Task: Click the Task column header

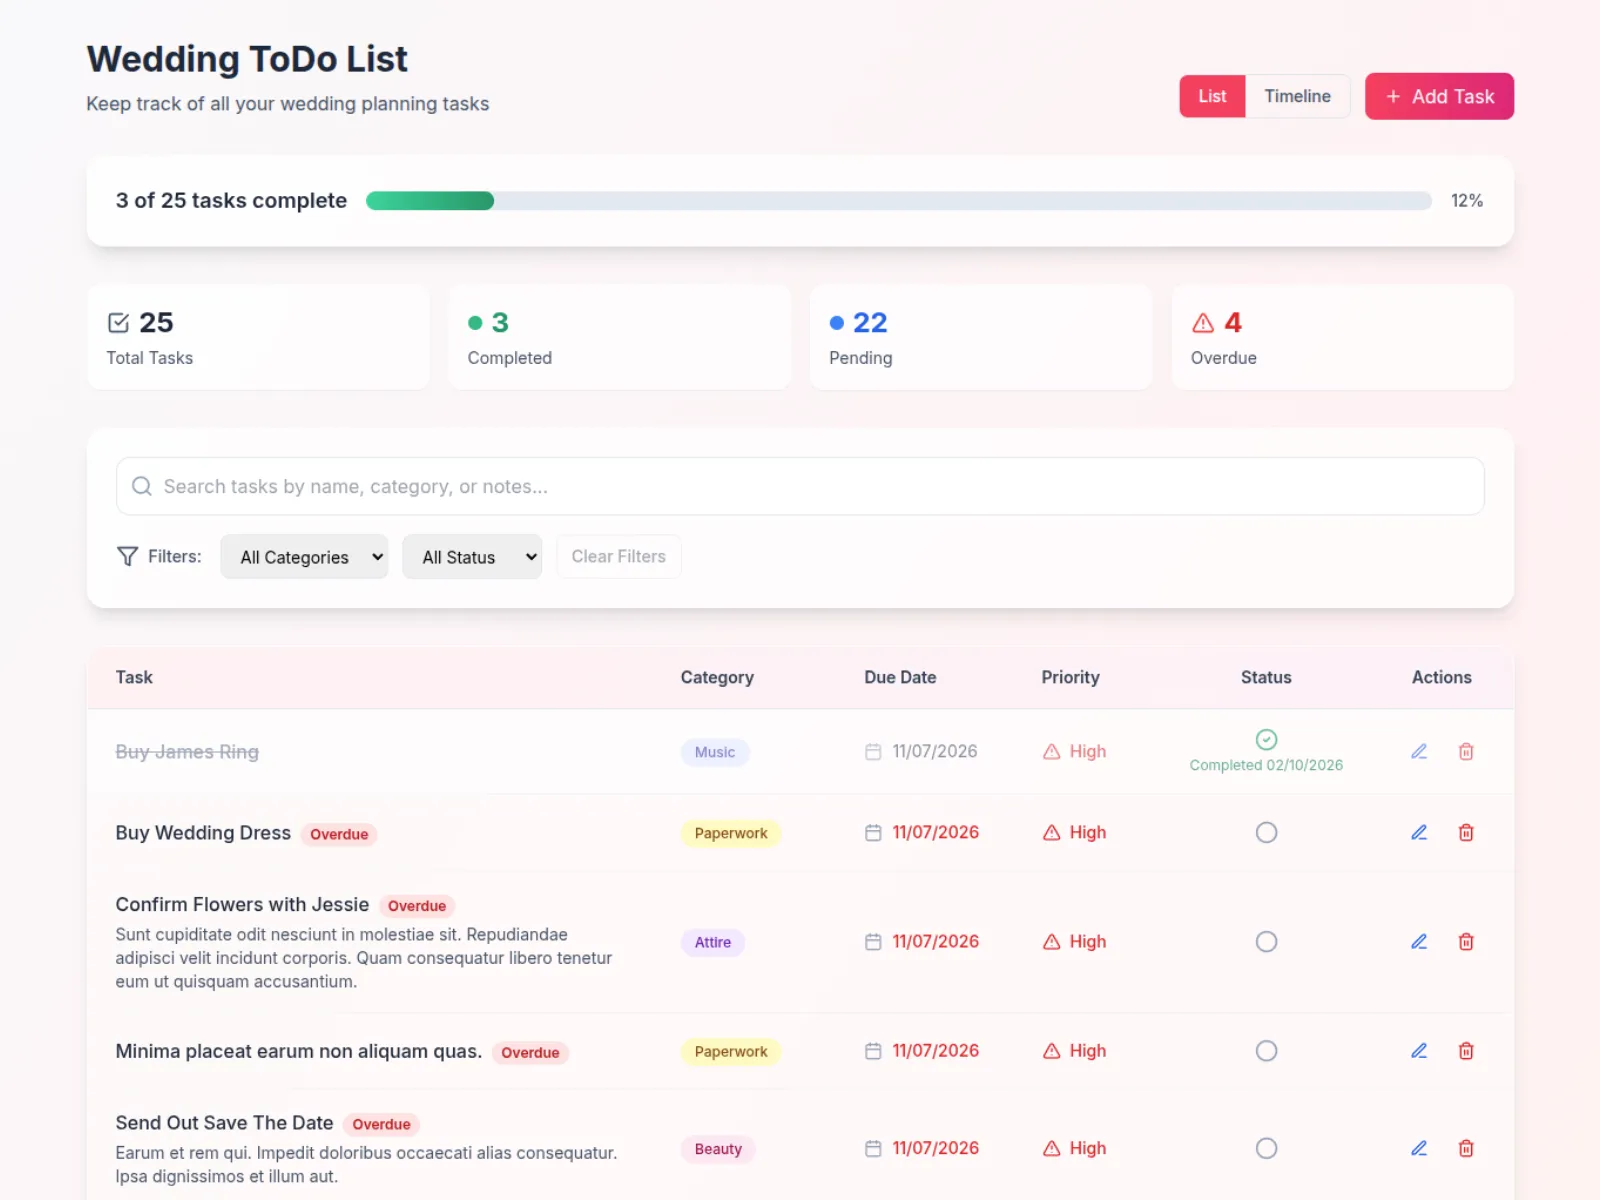Action: click(x=134, y=677)
